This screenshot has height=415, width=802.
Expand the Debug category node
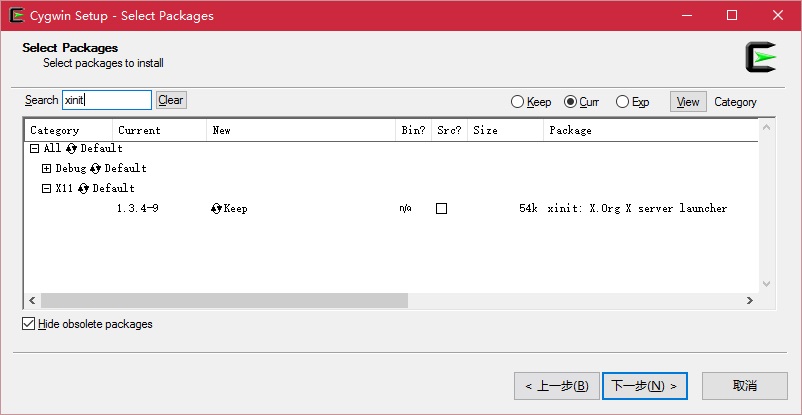point(47,168)
